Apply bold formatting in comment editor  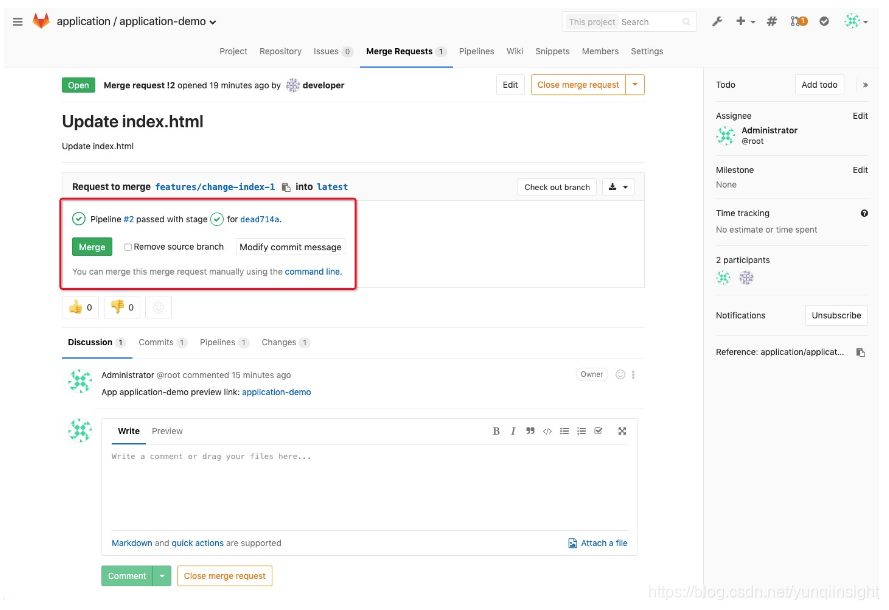(x=496, y=431)
